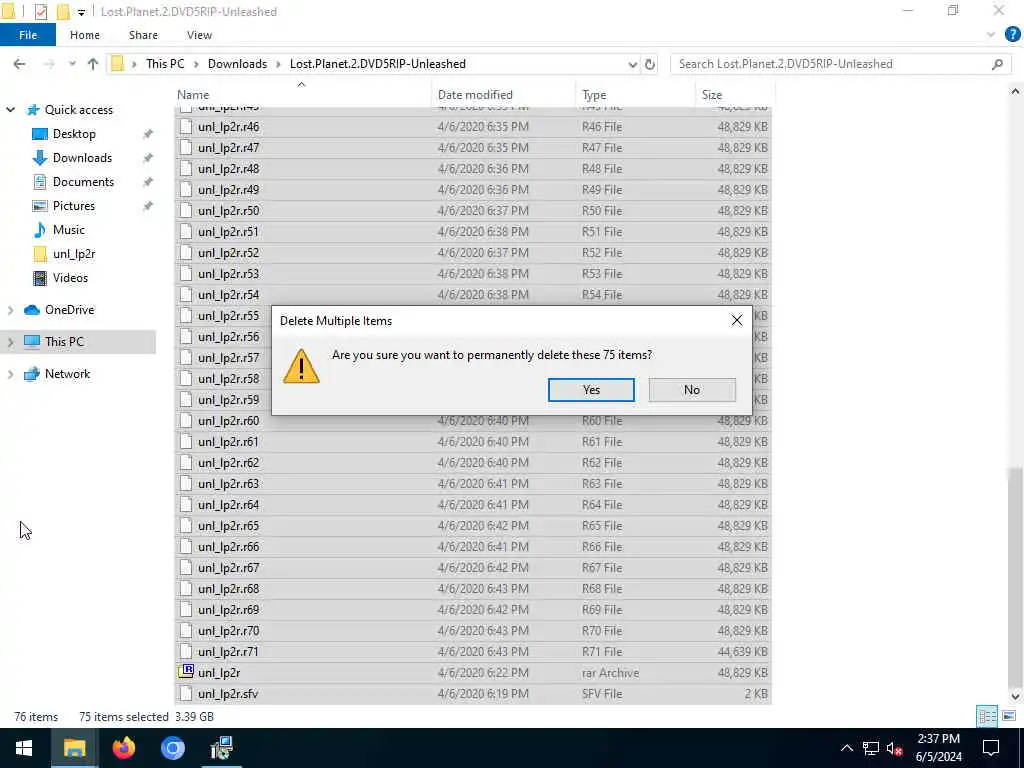Click the Properties checkmark icon in title bar
Image resolution: width=1024 pixels, height=768 pixels.
(x=40, y=12)
